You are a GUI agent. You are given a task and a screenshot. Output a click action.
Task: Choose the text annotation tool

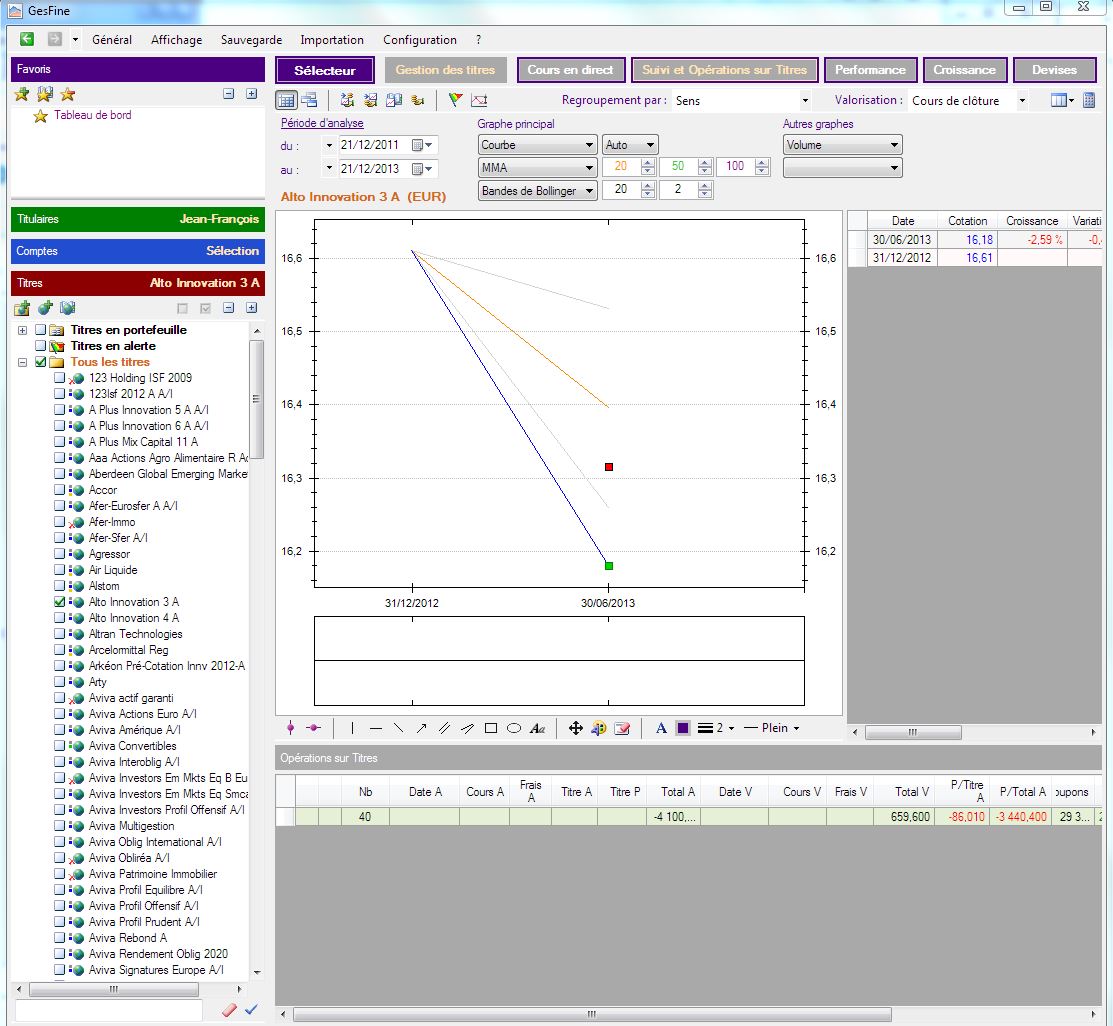point(538,729)
